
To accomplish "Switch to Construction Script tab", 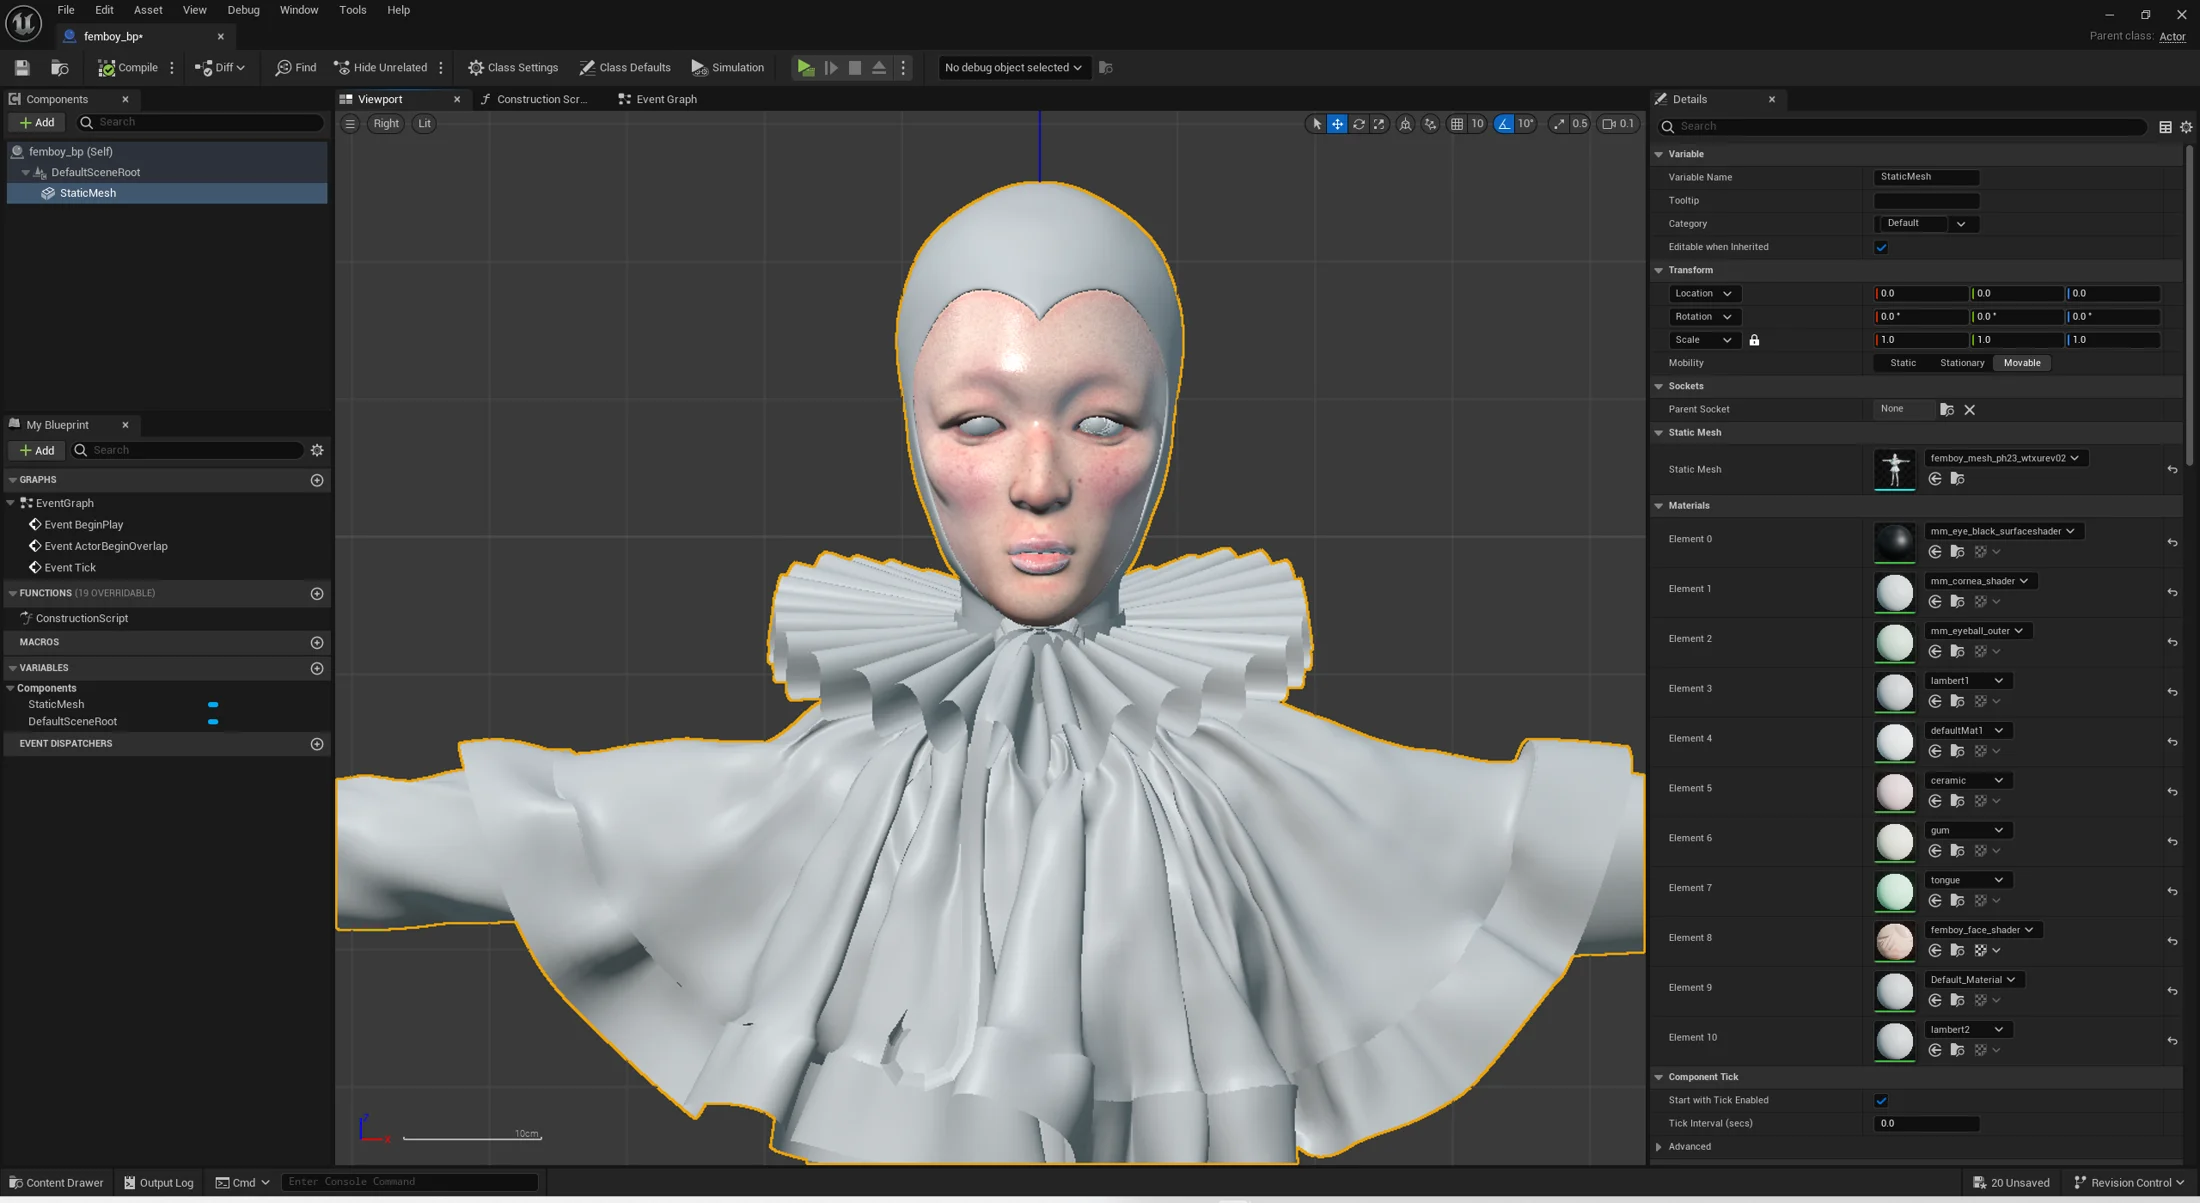I will click(x=534, y=99).
